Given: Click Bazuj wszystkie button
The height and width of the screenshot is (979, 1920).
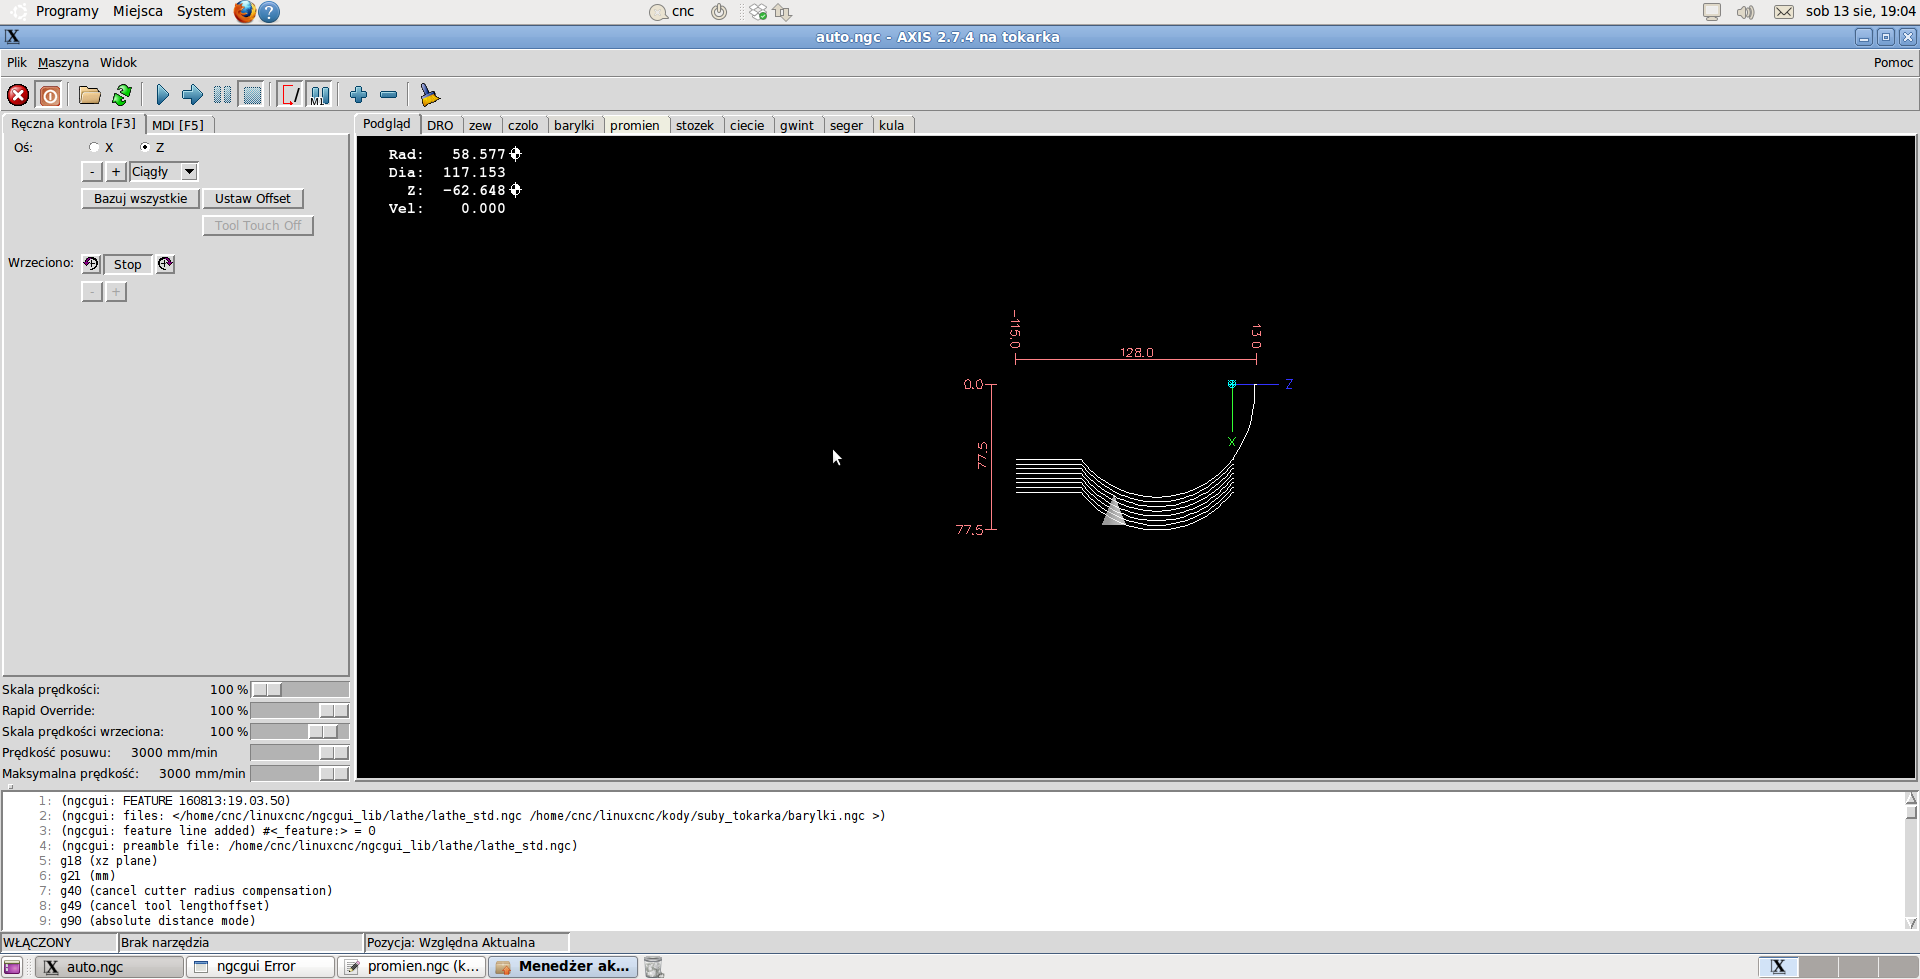Looking at the screenshot, I should click(x=140, y=199).
